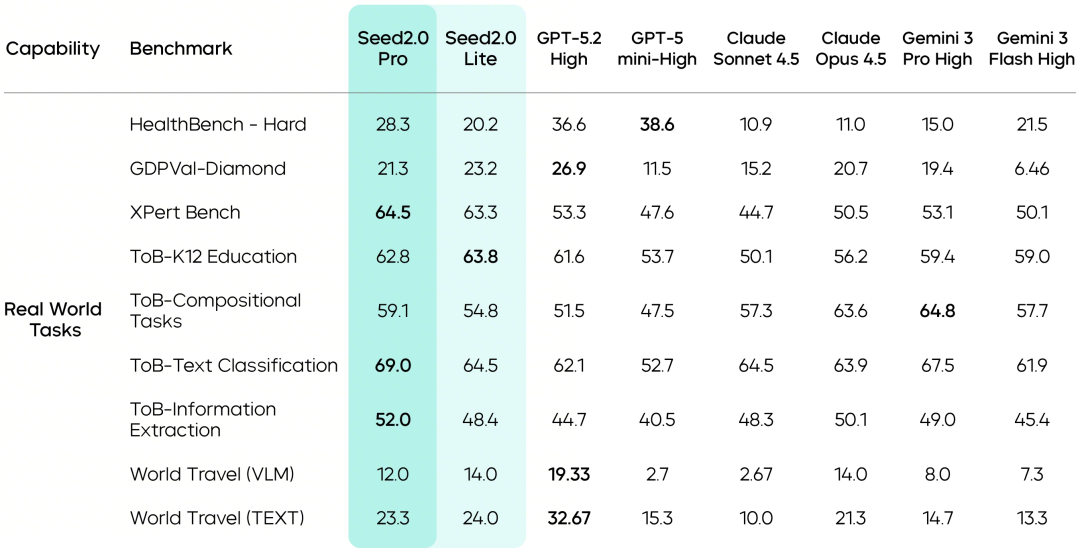The image size is (1080, 552).
Task: Click the ToB-K12 Education label
Action: coord(213,256)
